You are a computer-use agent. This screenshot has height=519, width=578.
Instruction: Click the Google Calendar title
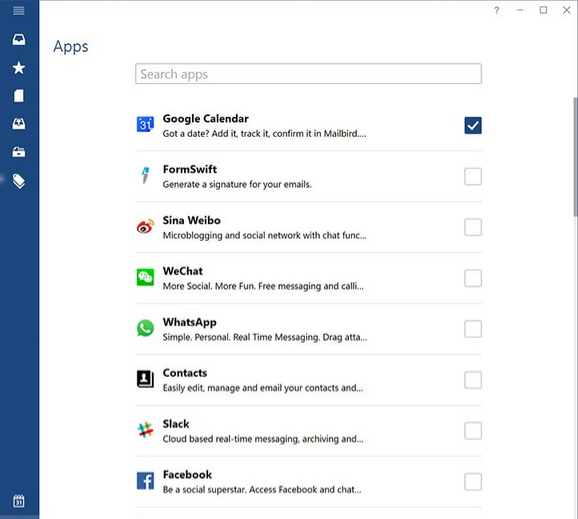click(x=206, y=119)
